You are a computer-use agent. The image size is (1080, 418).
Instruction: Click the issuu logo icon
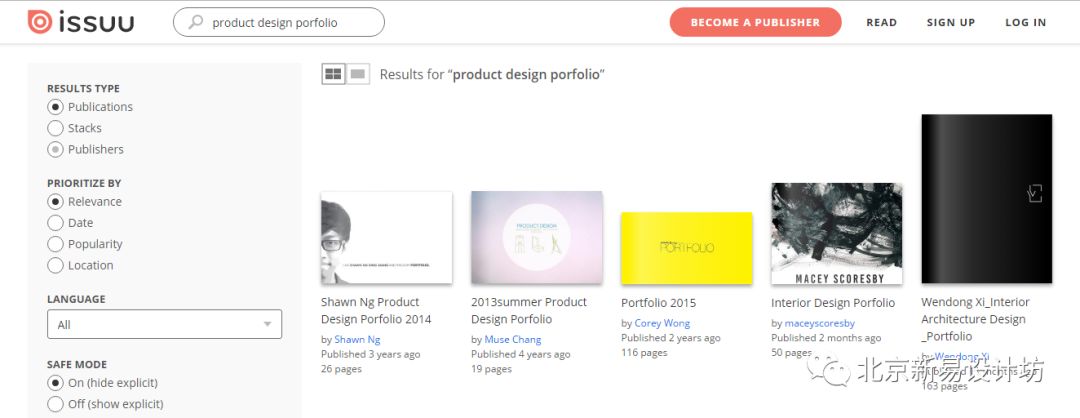39,22
